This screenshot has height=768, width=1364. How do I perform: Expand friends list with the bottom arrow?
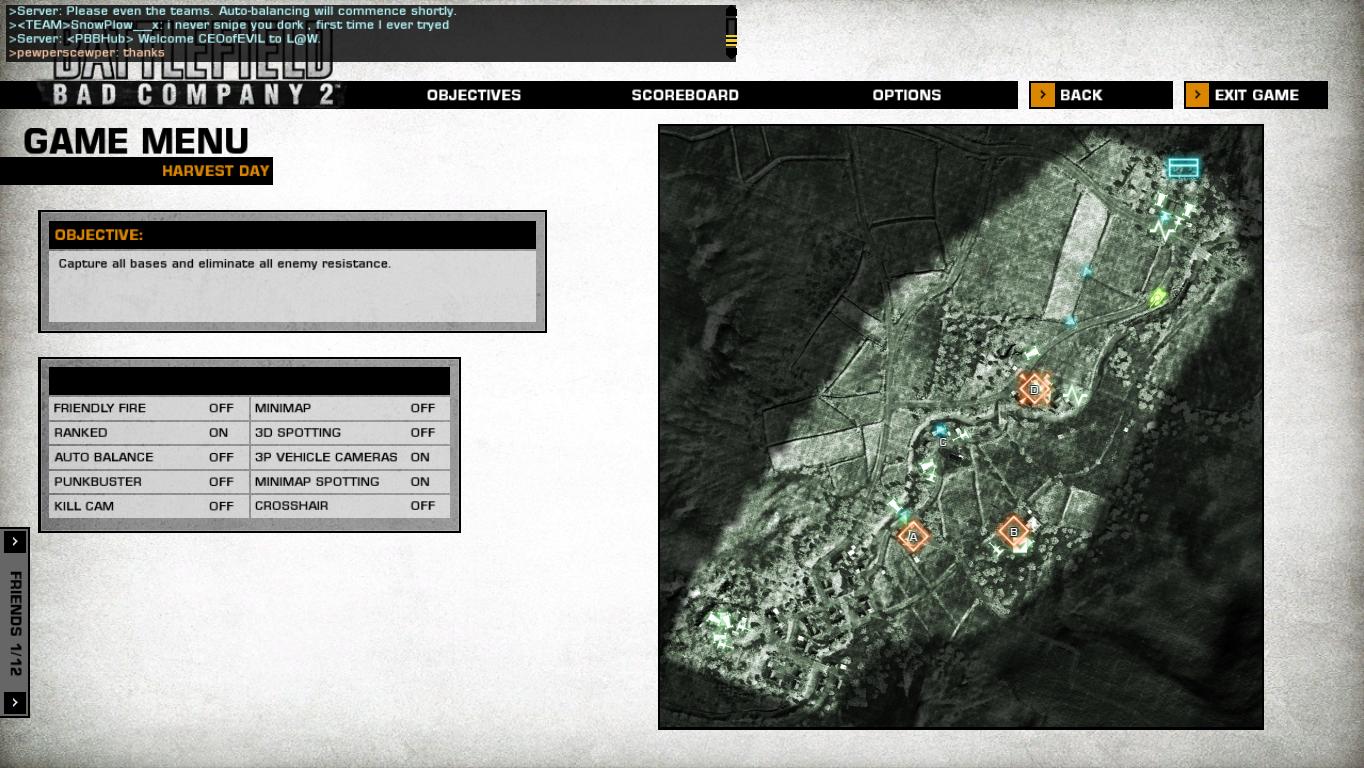pyautogui.click(x=15, y=703)
